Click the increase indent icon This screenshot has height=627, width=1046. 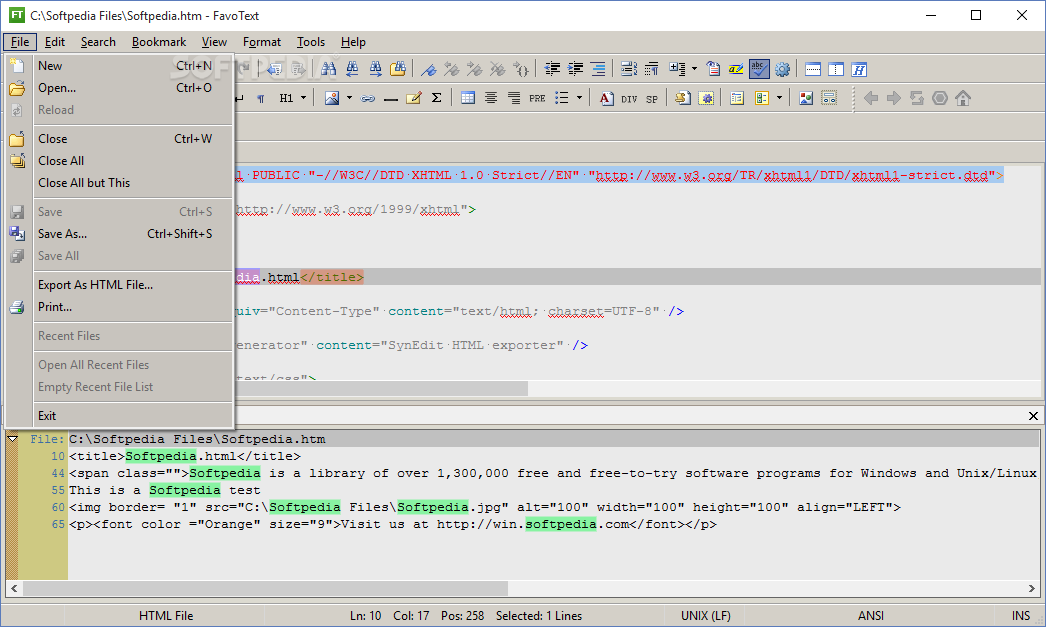click(x=575, y=69)
